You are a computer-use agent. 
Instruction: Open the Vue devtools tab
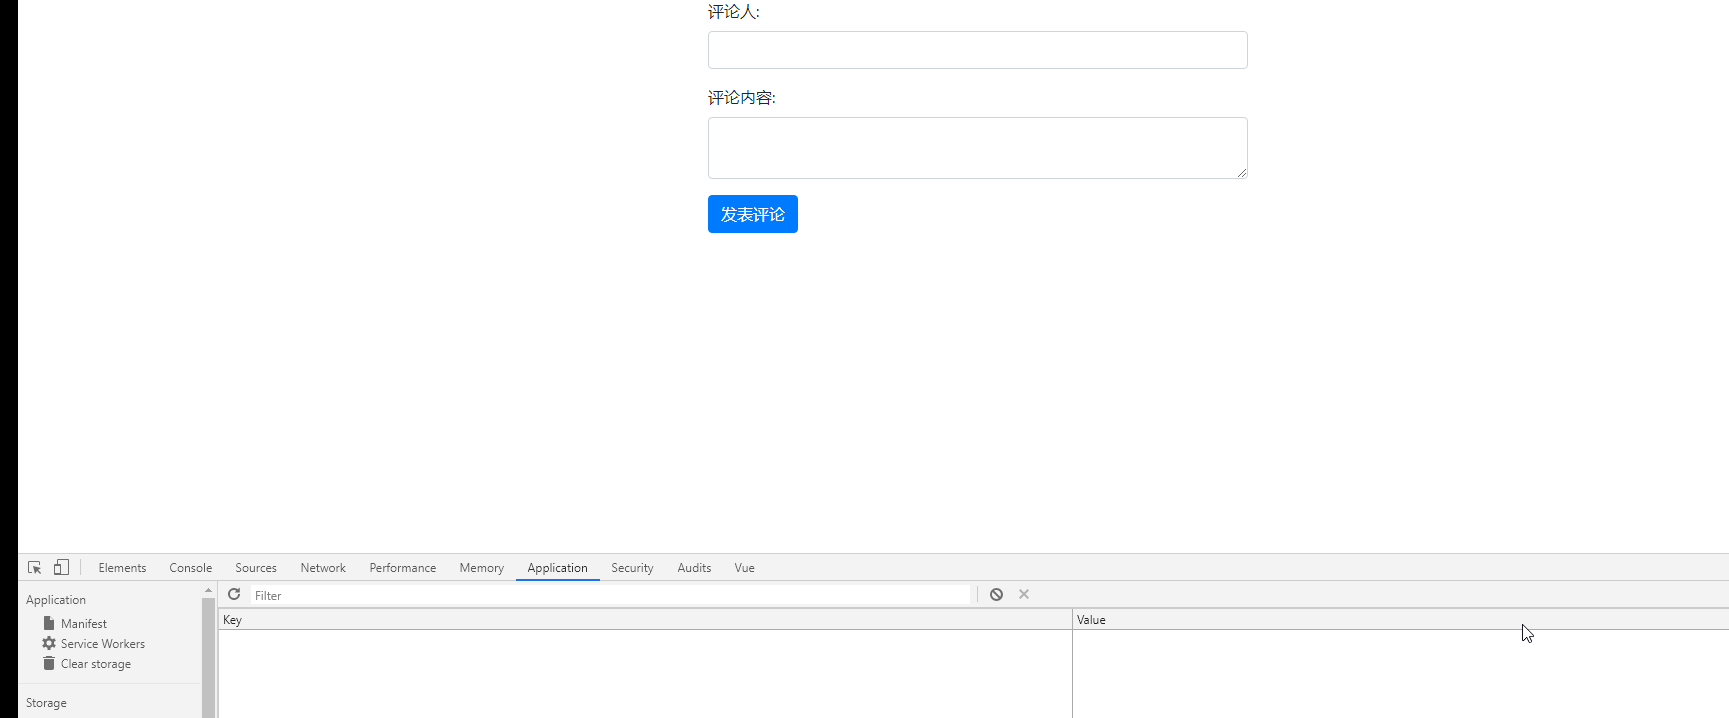coord(744,568)
